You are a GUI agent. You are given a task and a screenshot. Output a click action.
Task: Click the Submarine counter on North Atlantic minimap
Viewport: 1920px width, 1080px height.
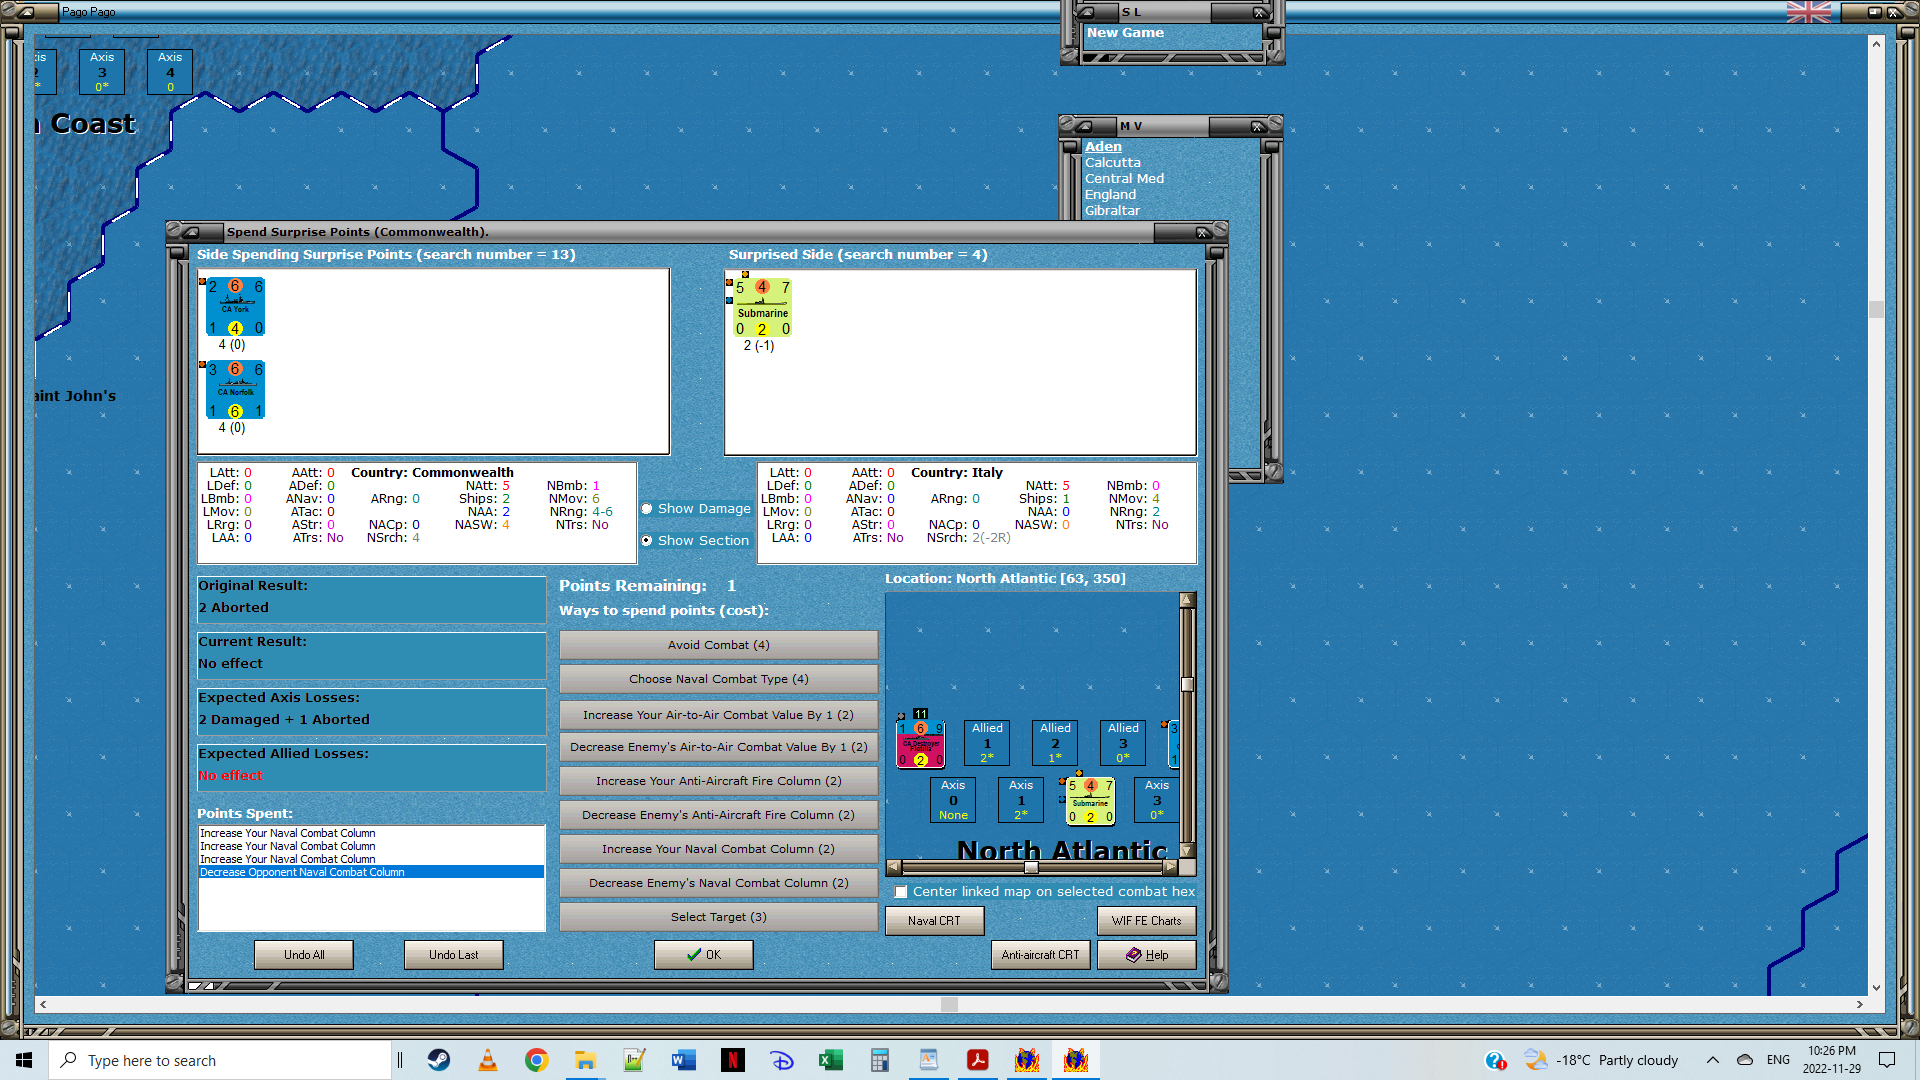[x=1090, y=801]
